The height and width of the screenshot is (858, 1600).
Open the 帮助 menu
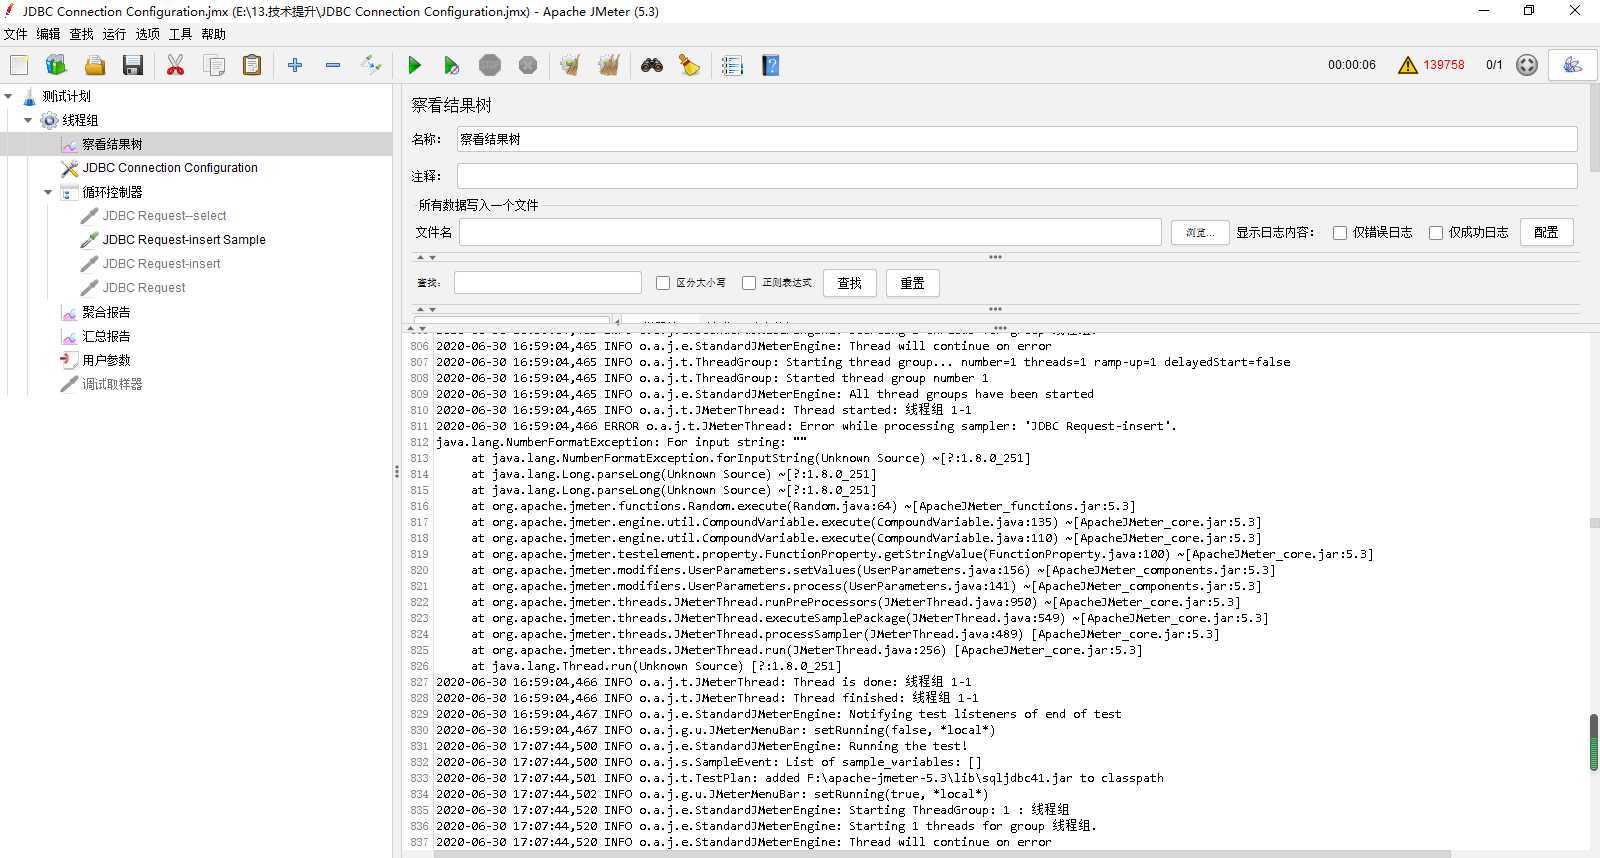pos(213,34)
